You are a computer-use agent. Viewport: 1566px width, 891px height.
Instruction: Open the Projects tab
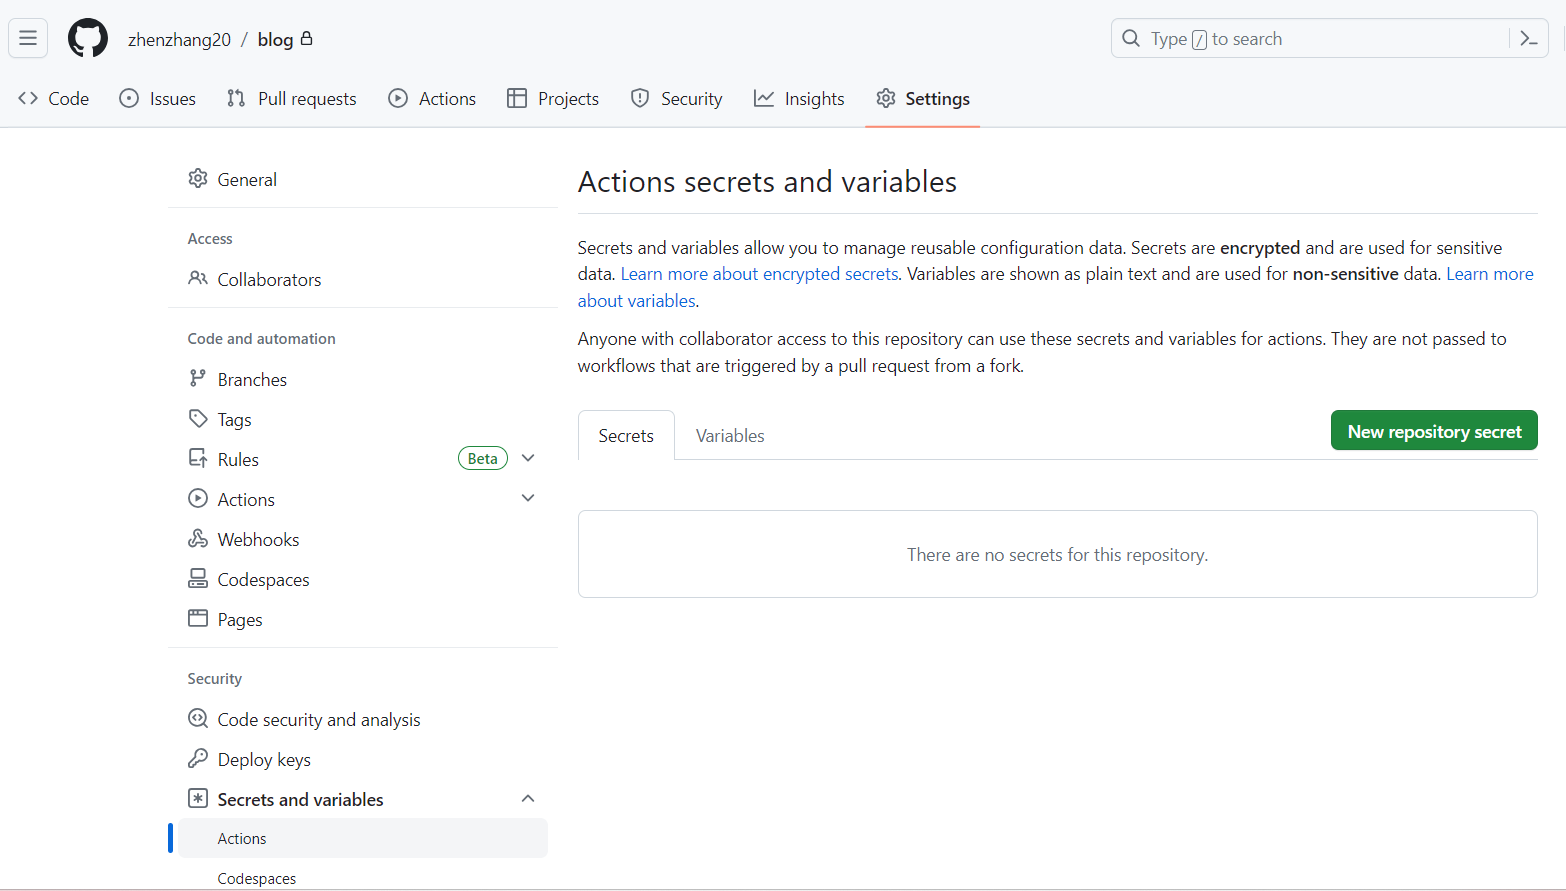coord(553,98)
